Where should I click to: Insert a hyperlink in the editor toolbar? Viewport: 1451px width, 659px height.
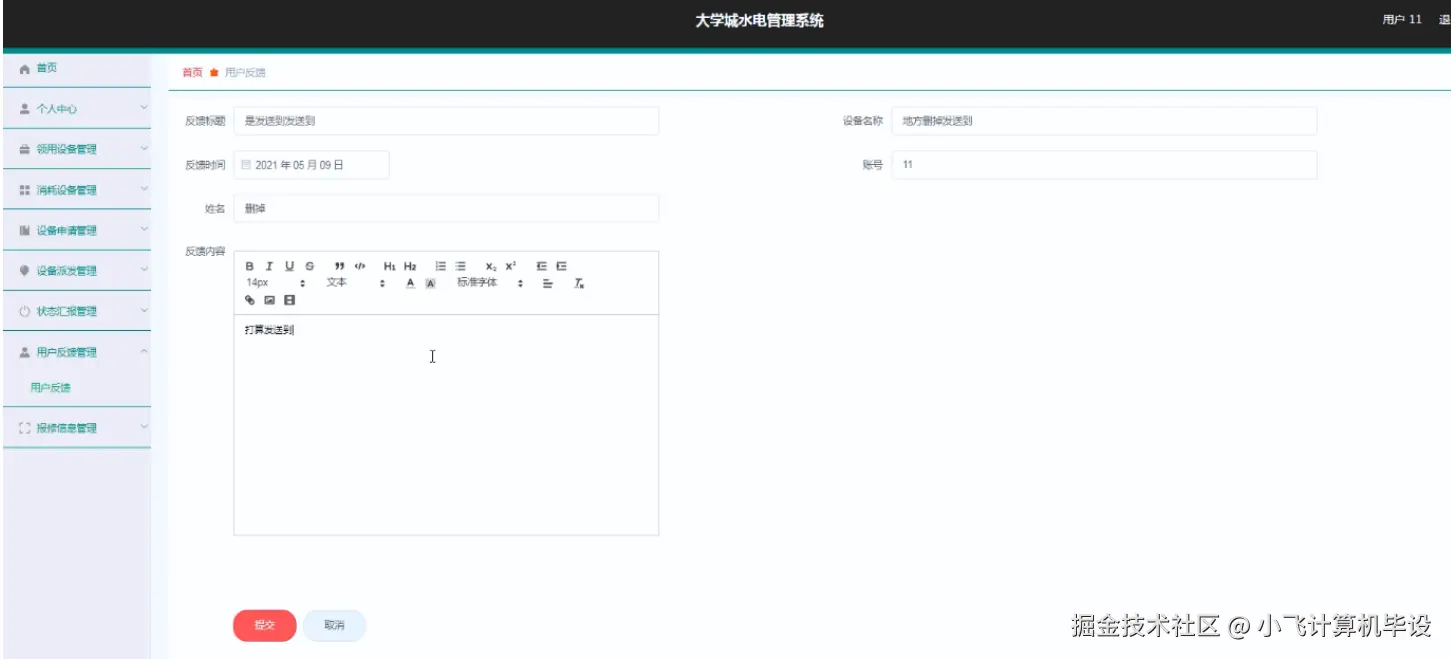[x=248, y=300]
